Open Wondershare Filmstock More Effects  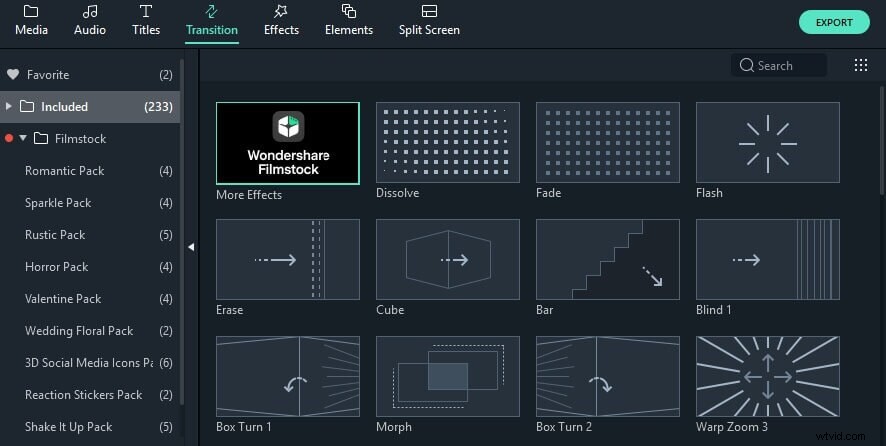click(x=288, y=142)
